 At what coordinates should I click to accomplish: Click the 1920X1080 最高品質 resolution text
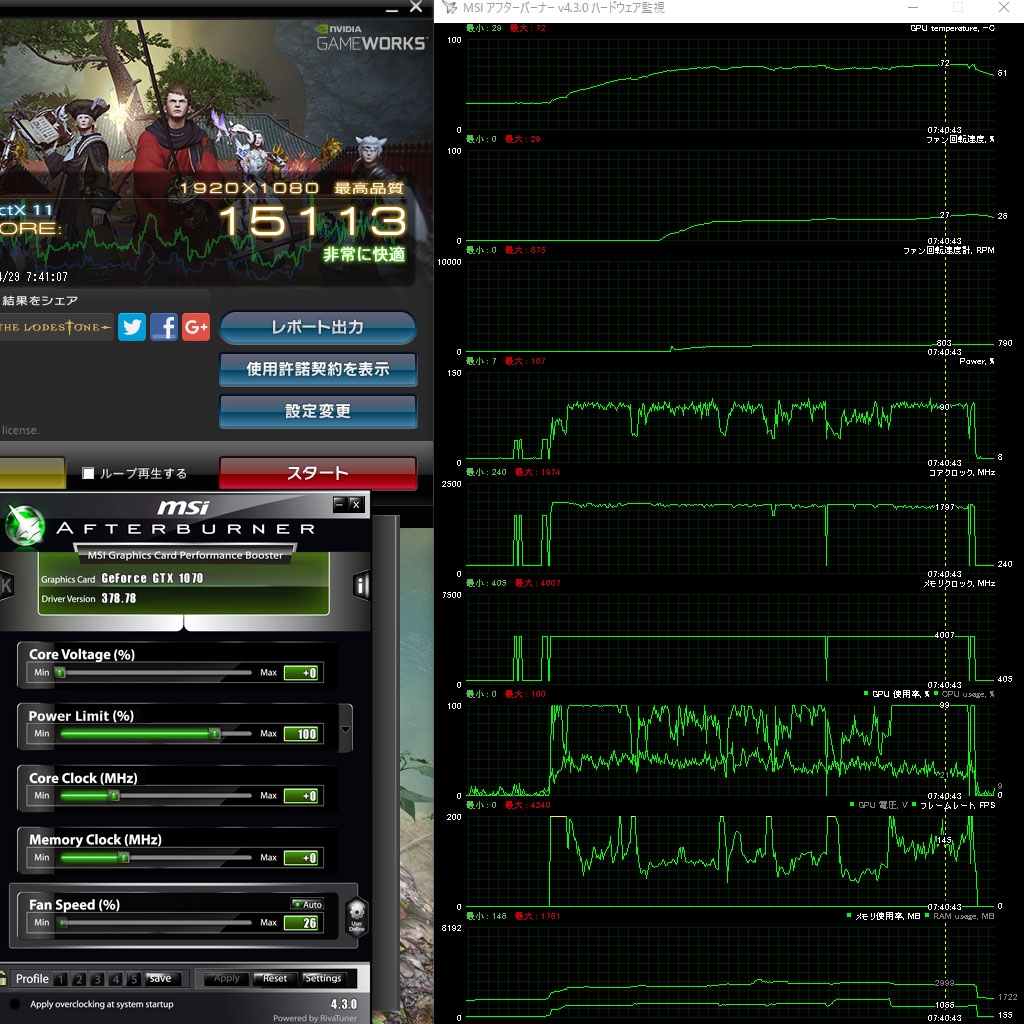(292, 188)
